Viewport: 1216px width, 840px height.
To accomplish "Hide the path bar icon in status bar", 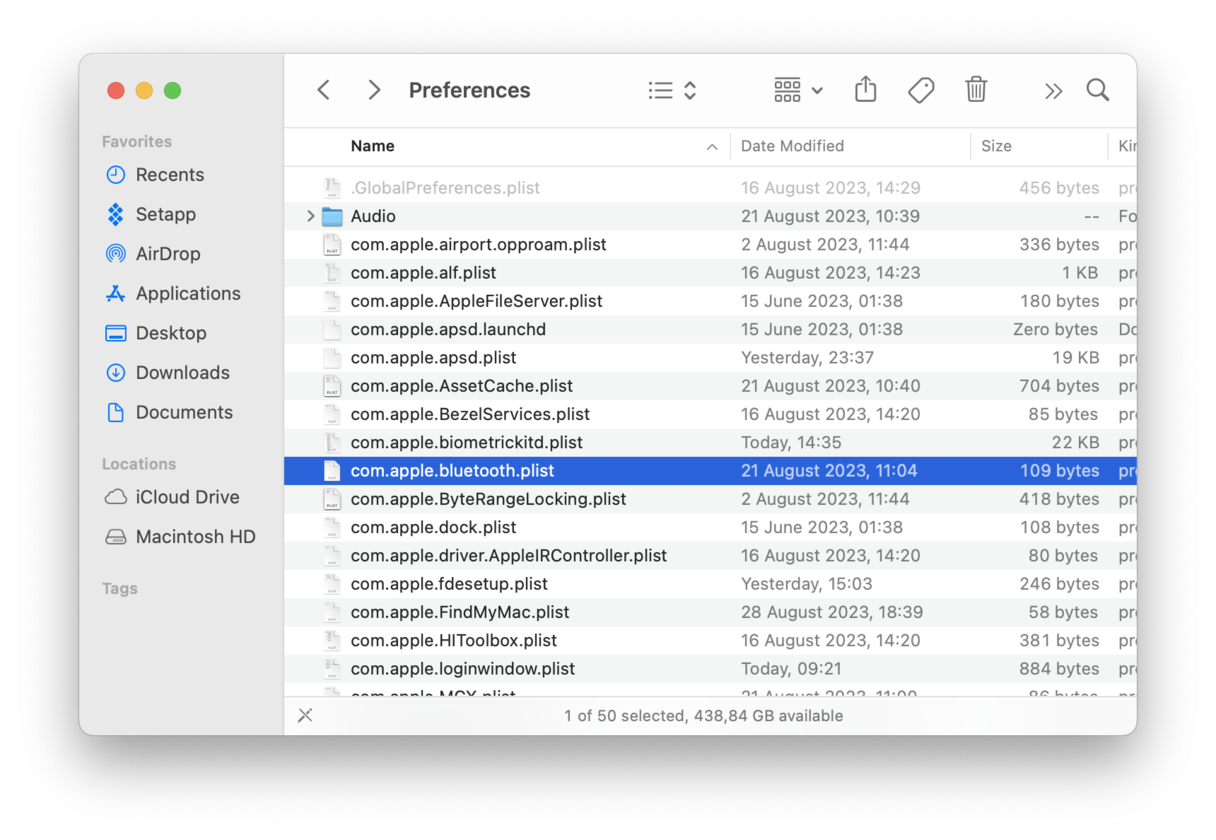I will [306, 715].
